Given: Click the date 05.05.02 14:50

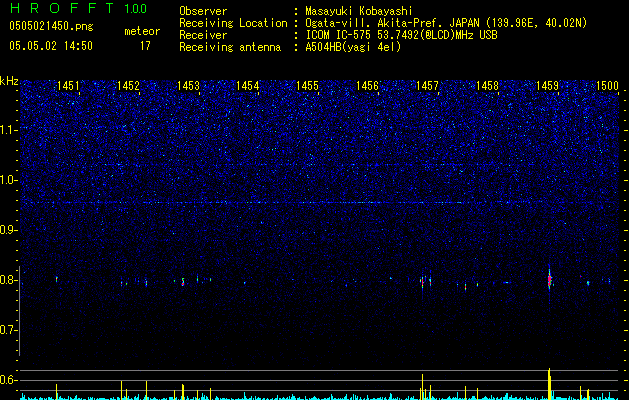Looking at the screenshot, I should click(x=51, y=46).
